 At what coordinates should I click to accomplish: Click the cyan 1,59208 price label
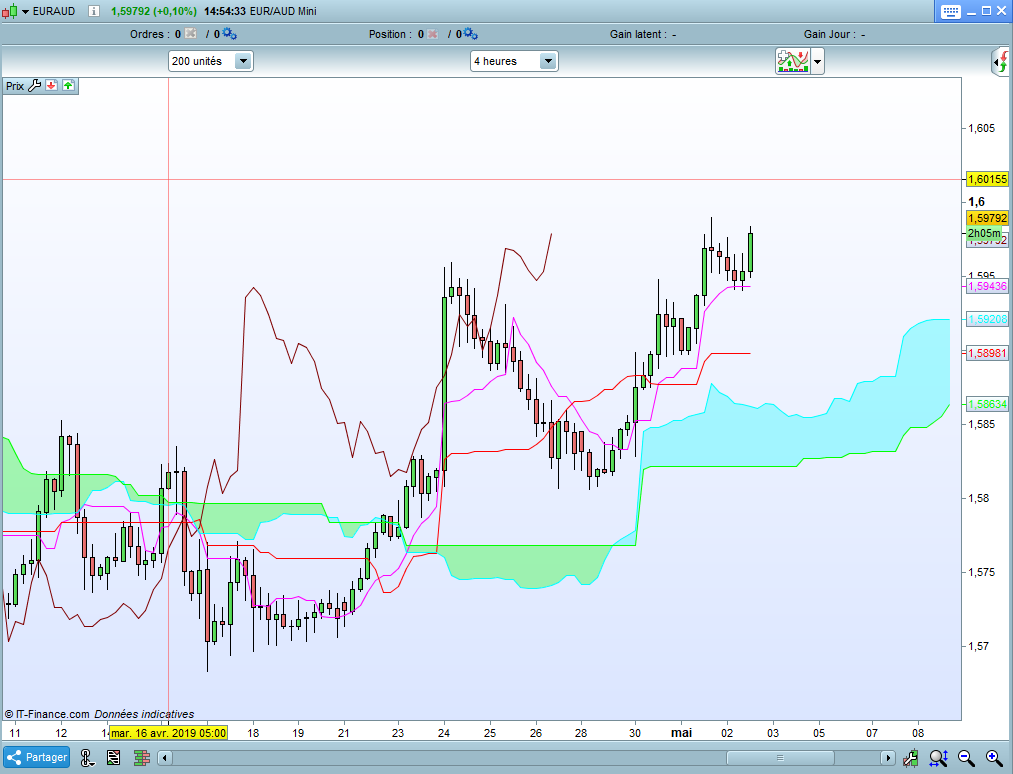coord(987,319)
